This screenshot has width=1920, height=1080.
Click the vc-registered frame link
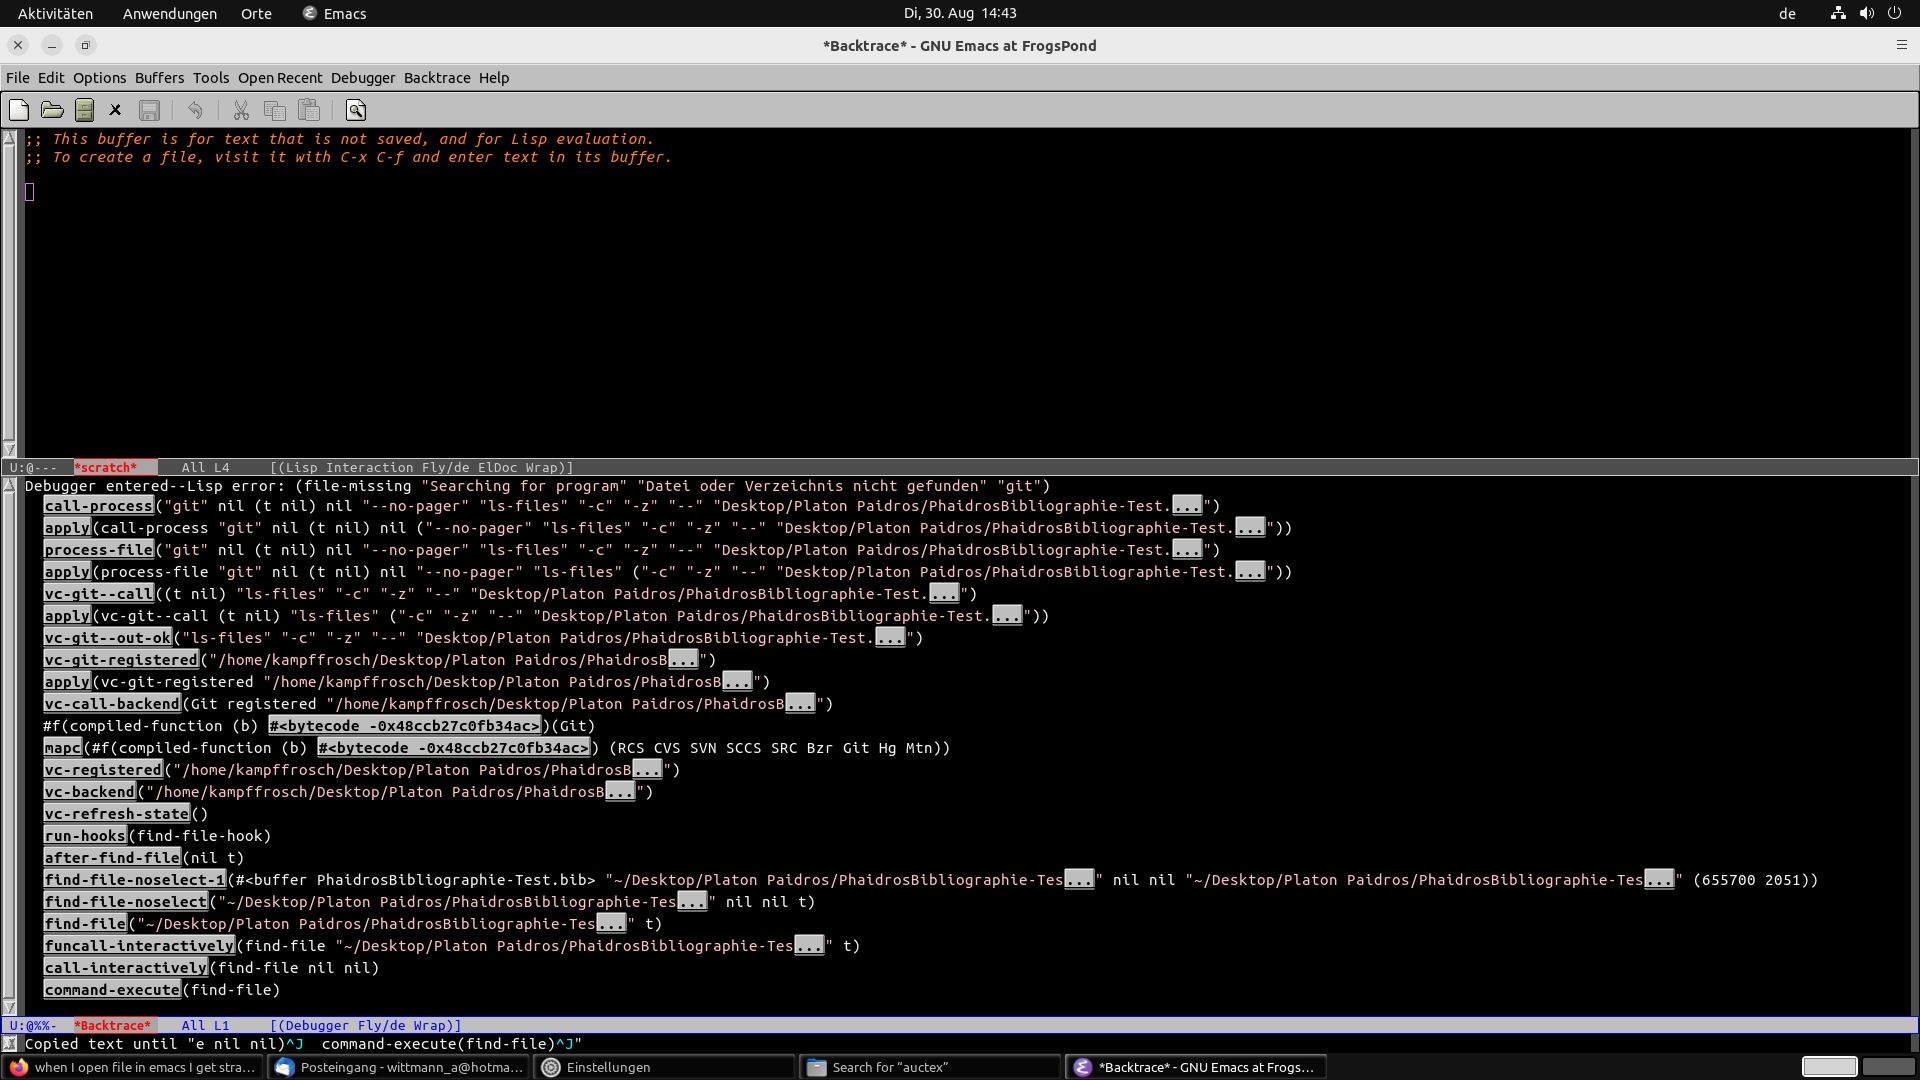[103, 770]
